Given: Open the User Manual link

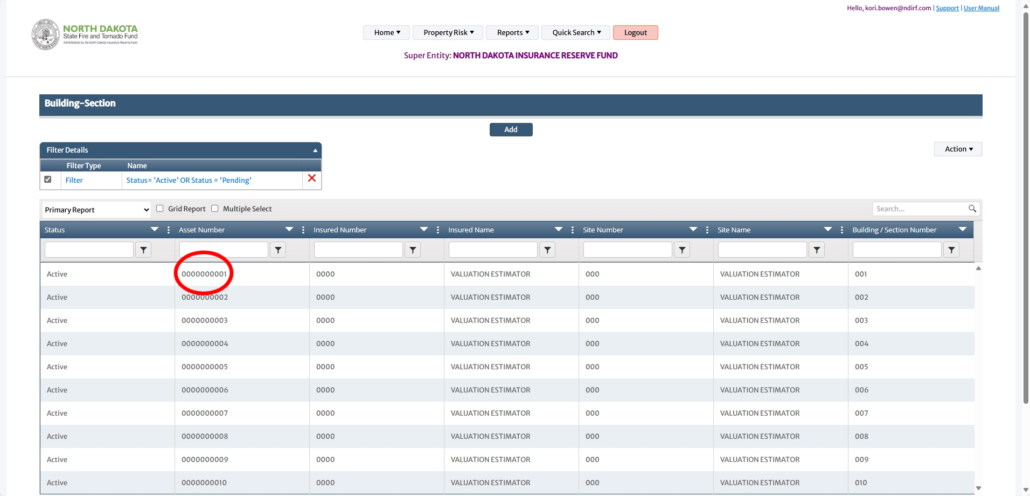Looking at the screenshot, I should tap(981, 8).
